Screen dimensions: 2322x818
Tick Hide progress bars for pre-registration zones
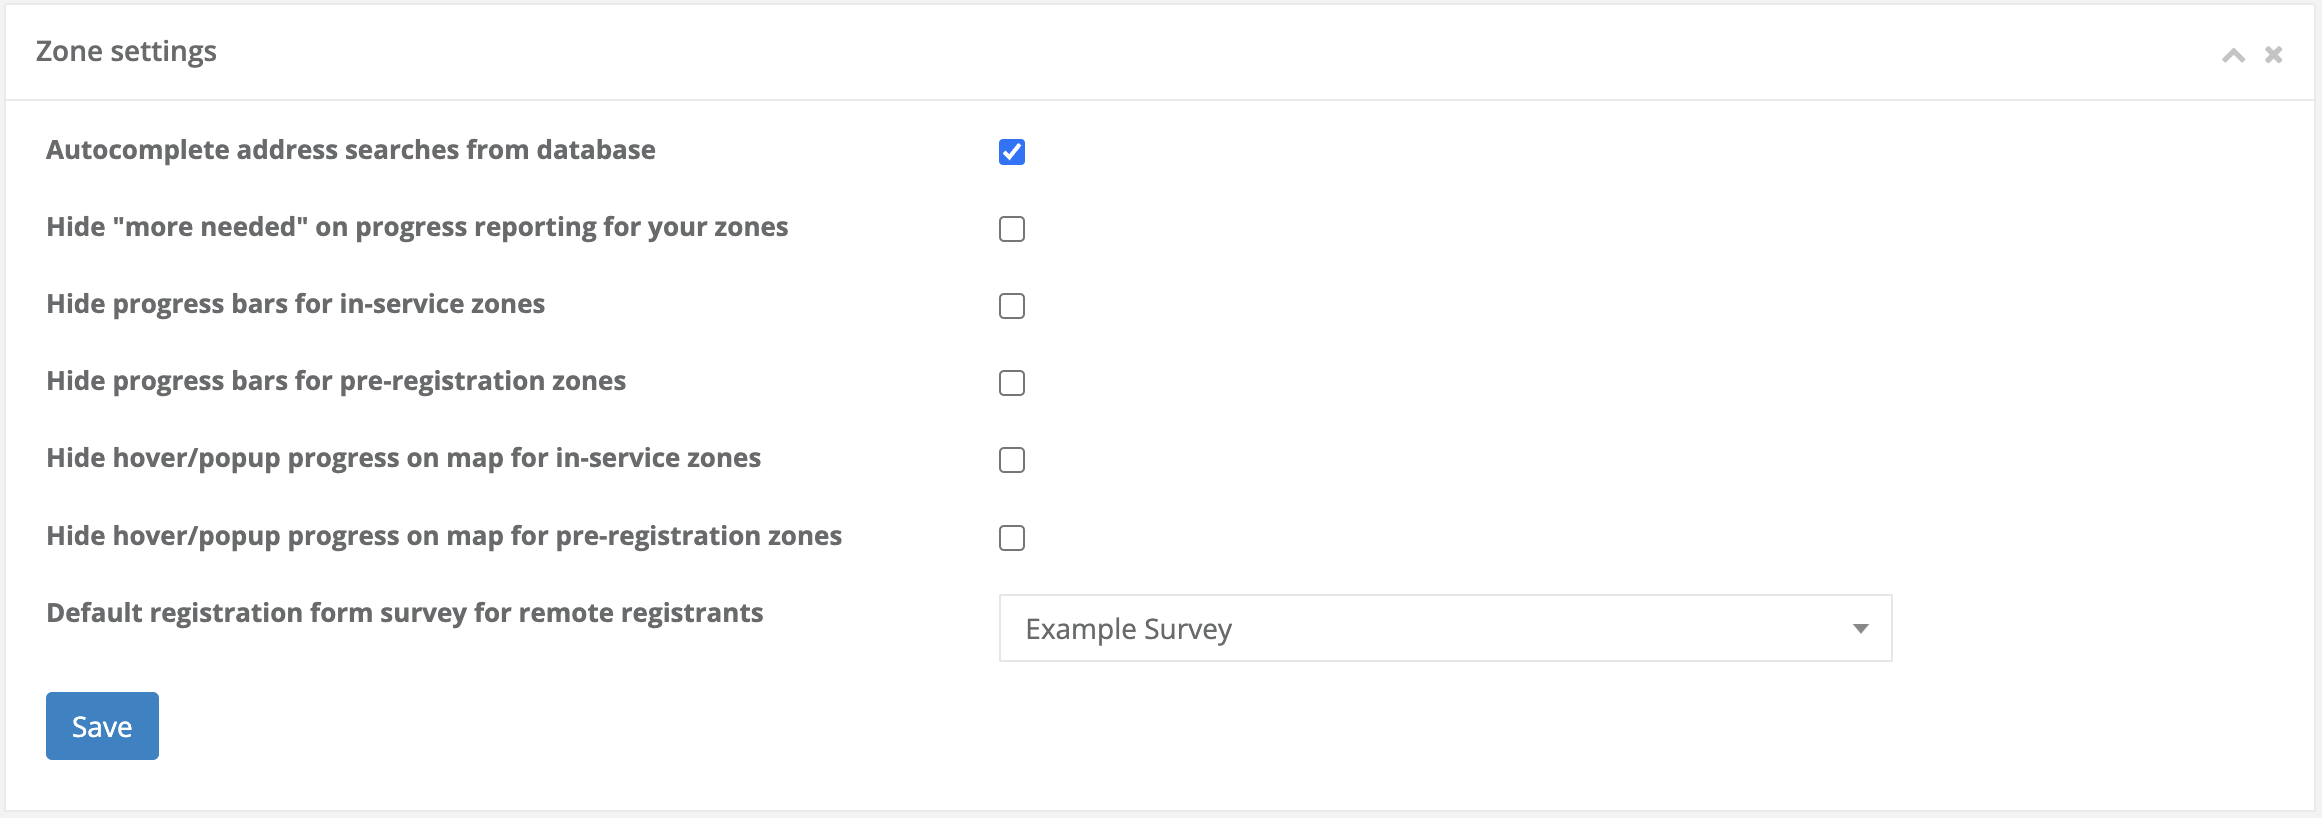tap(1012, 383)
